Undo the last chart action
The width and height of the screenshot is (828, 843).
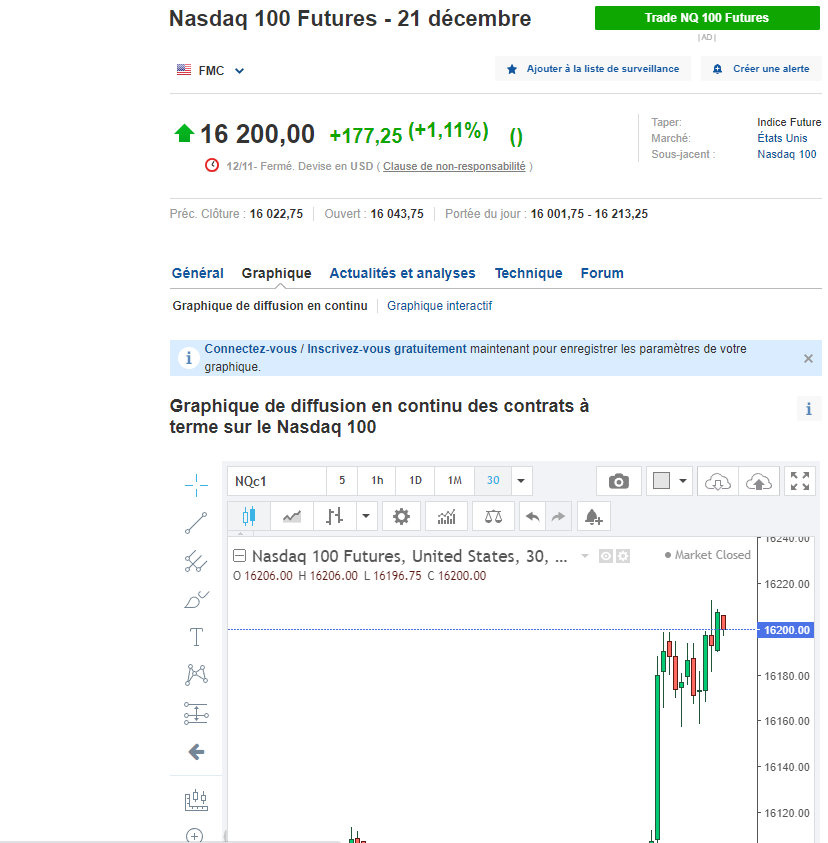[532, 517]
